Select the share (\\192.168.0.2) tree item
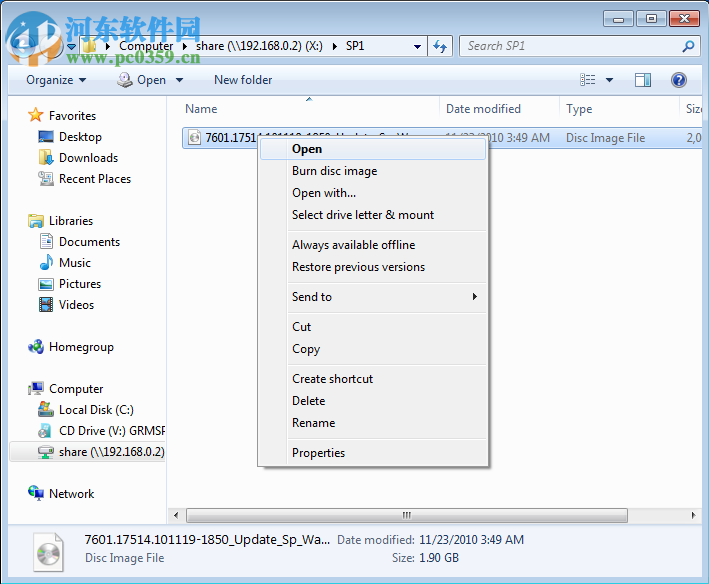This screenshot has width=709, height=584. click(89, 452)
